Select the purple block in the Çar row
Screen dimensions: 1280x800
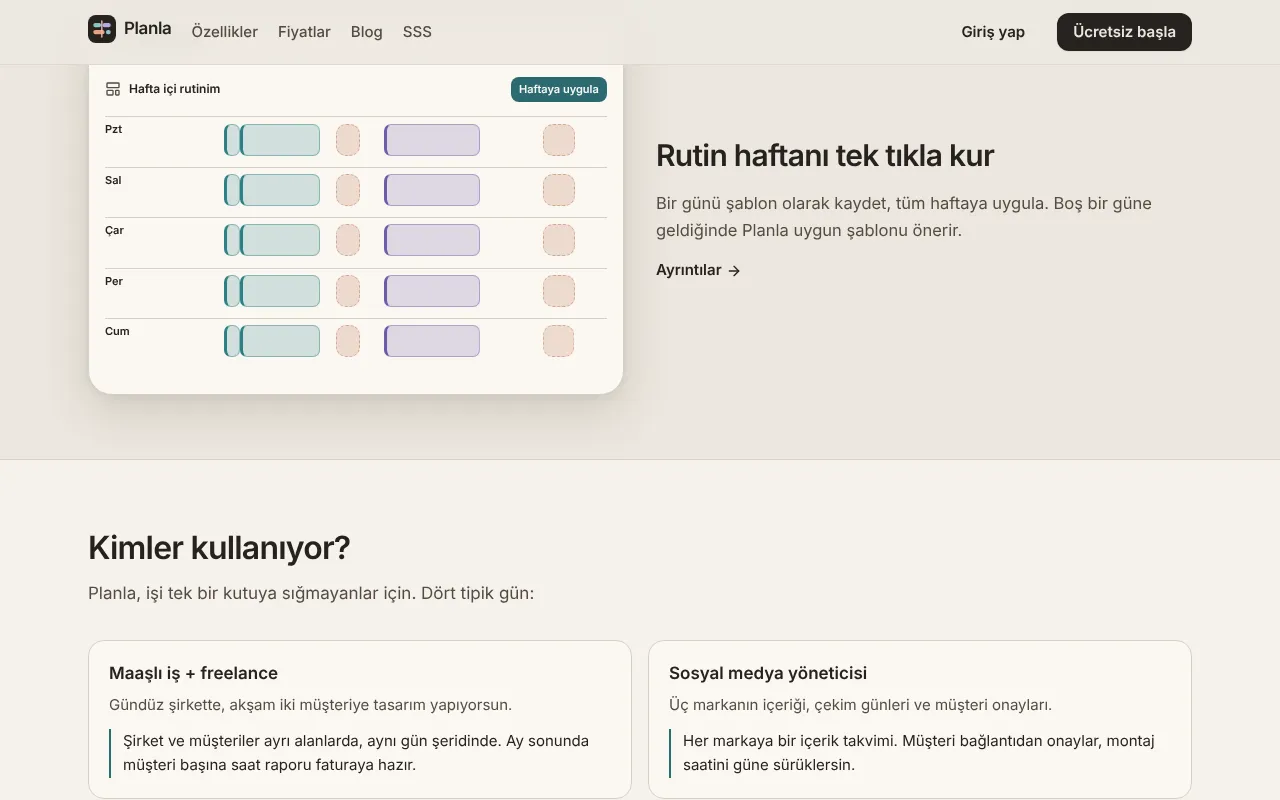click(432, 240)
